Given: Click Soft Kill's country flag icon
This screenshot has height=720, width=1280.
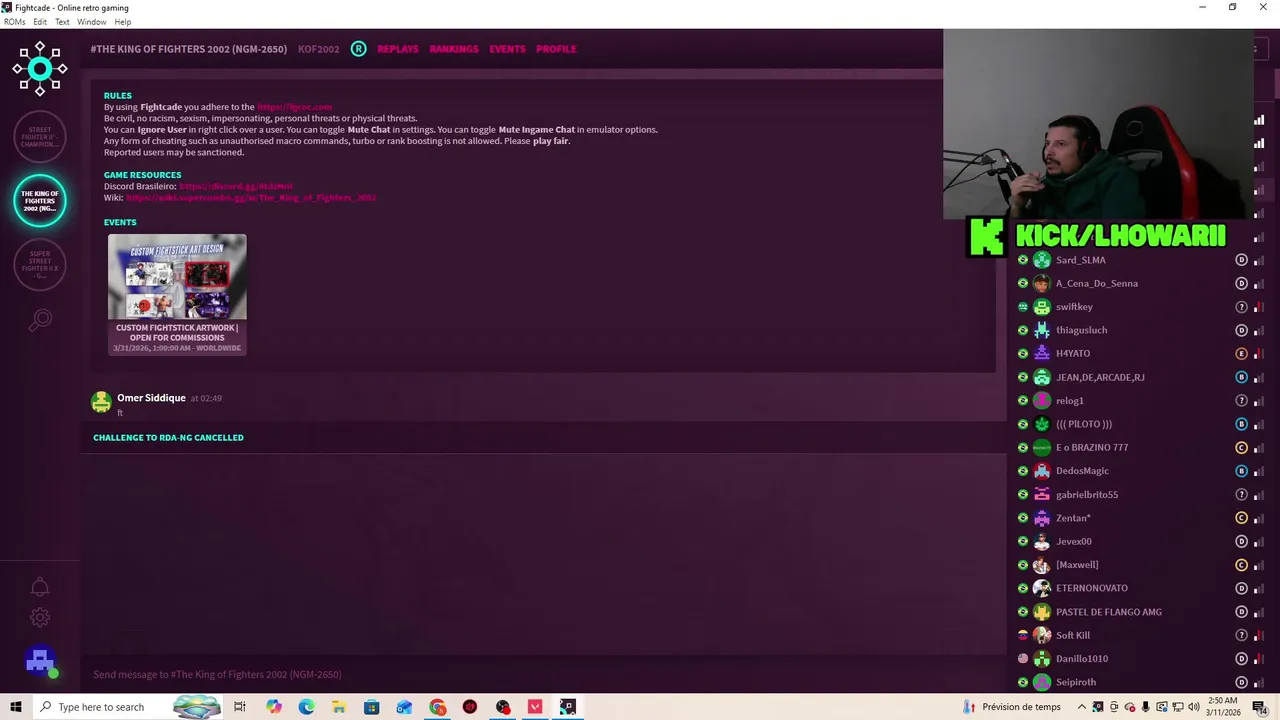Looking at the screenshot, I should (1022, 635).
